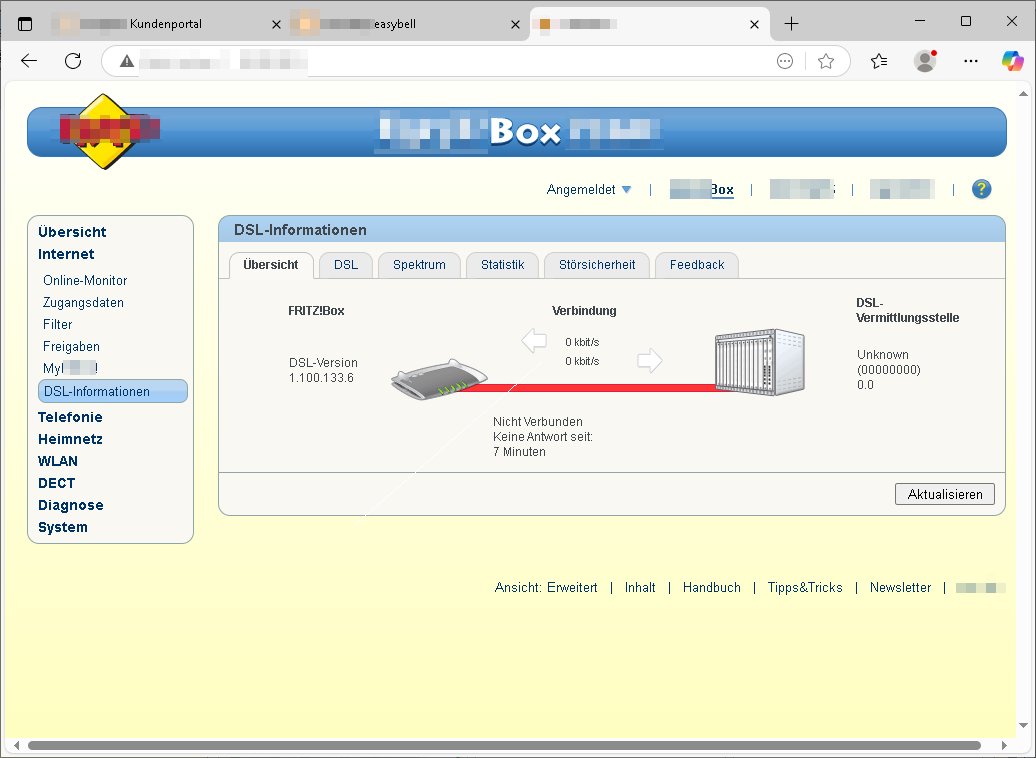Expand the Angemeldet dropdown
The height and width of the screenshot is (758, 1036).
click(589, 189)
